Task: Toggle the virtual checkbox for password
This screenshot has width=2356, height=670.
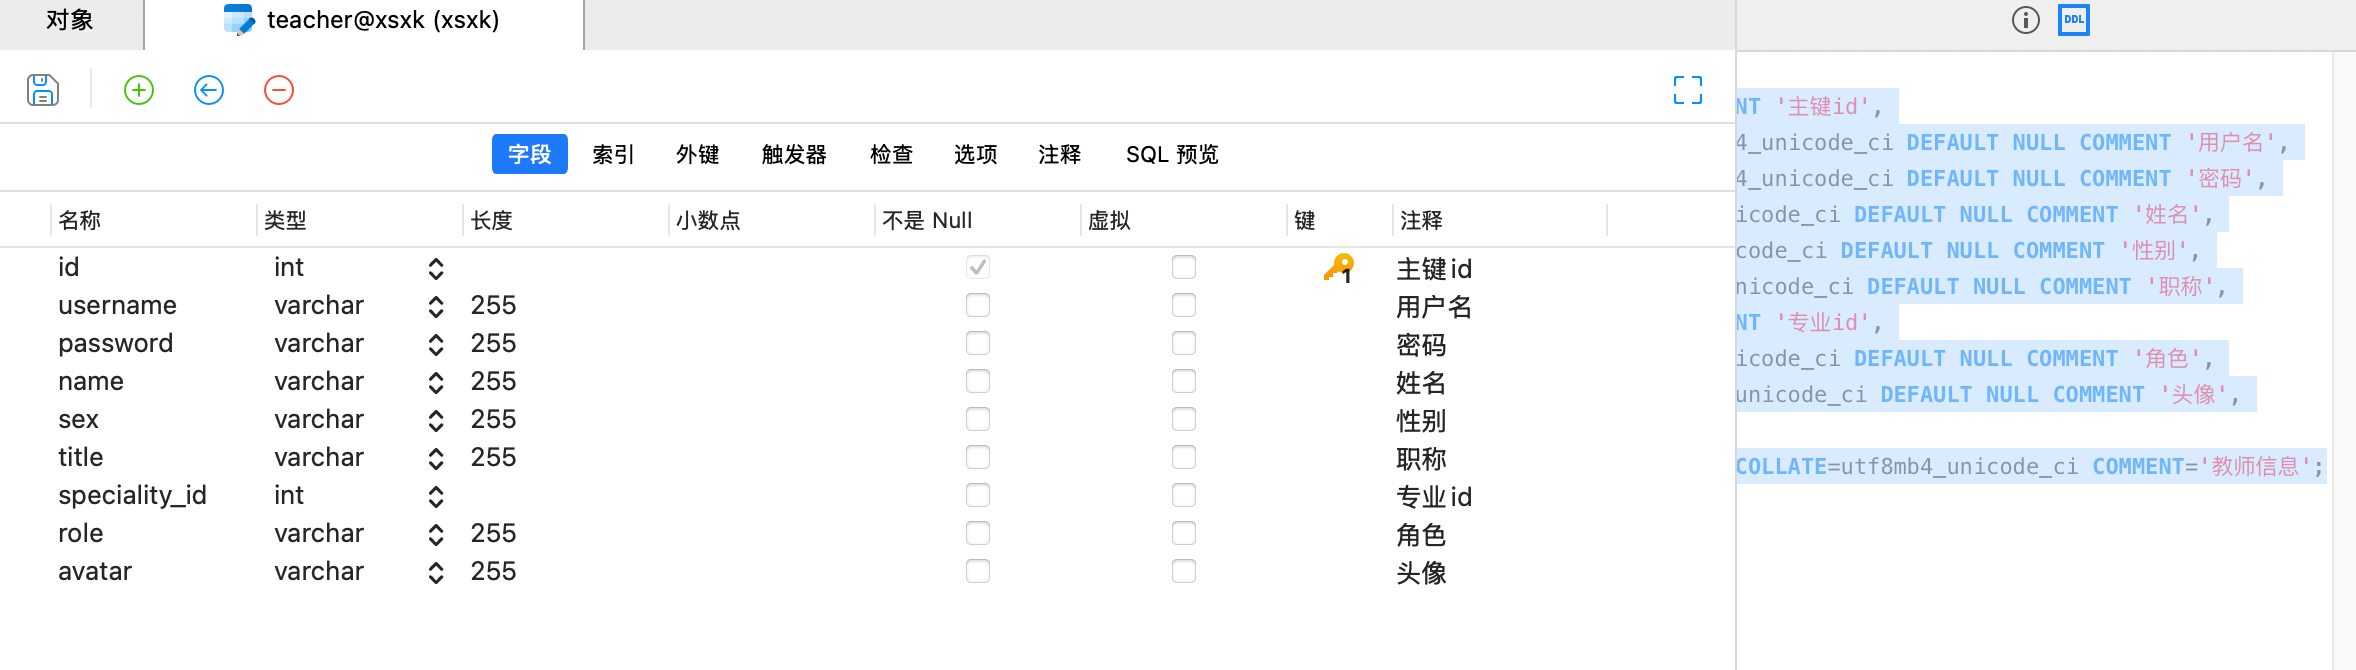Action: (x=1184, y=343)
